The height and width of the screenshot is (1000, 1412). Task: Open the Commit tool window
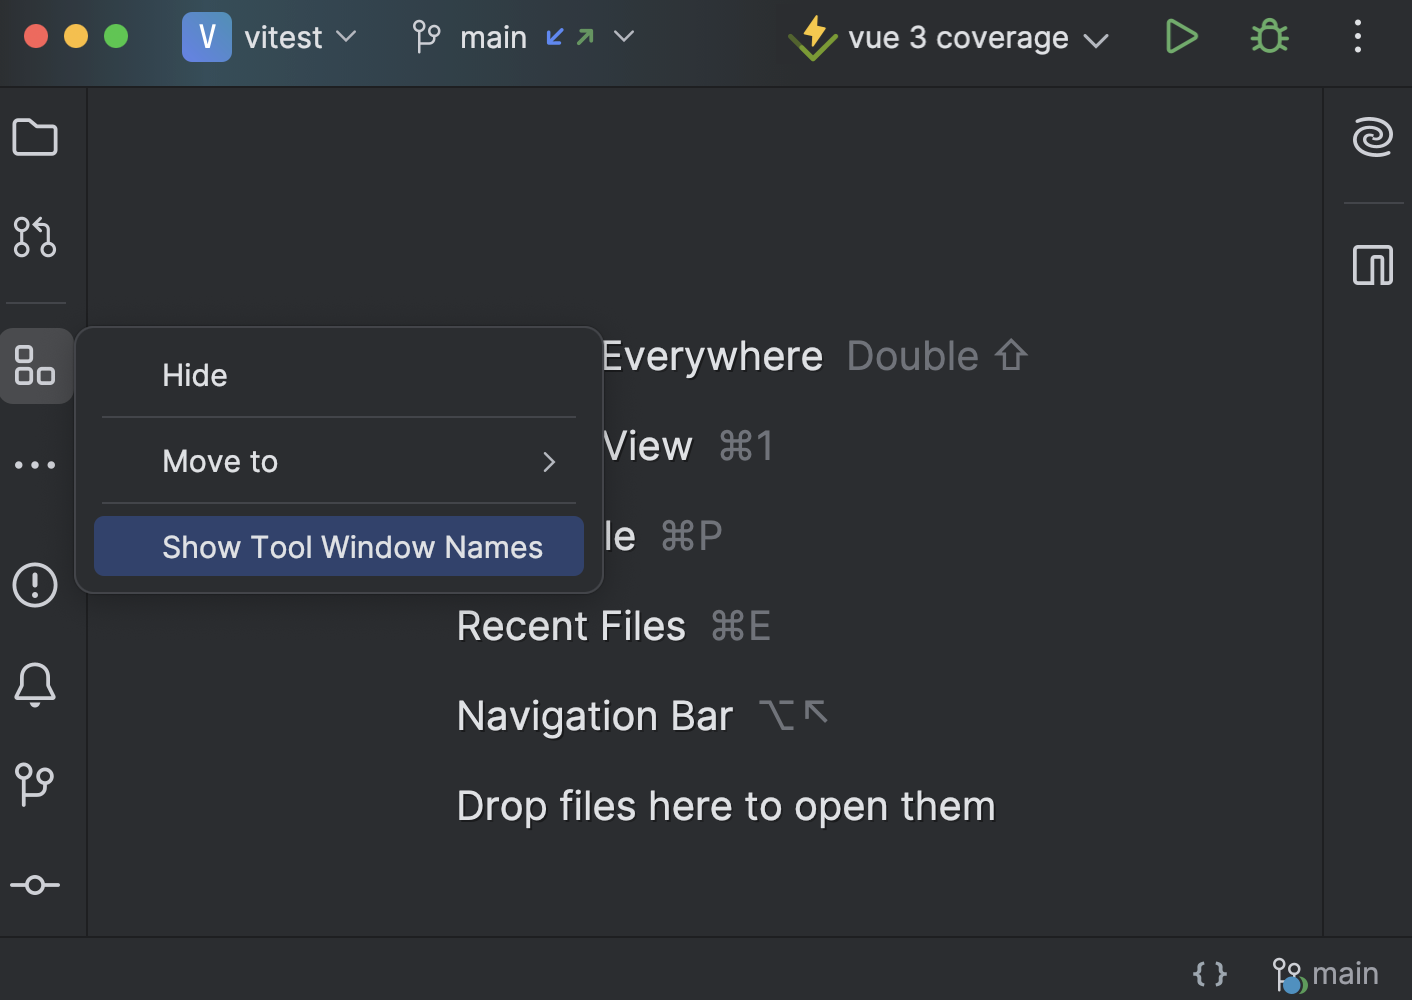(x=35, y=884)
